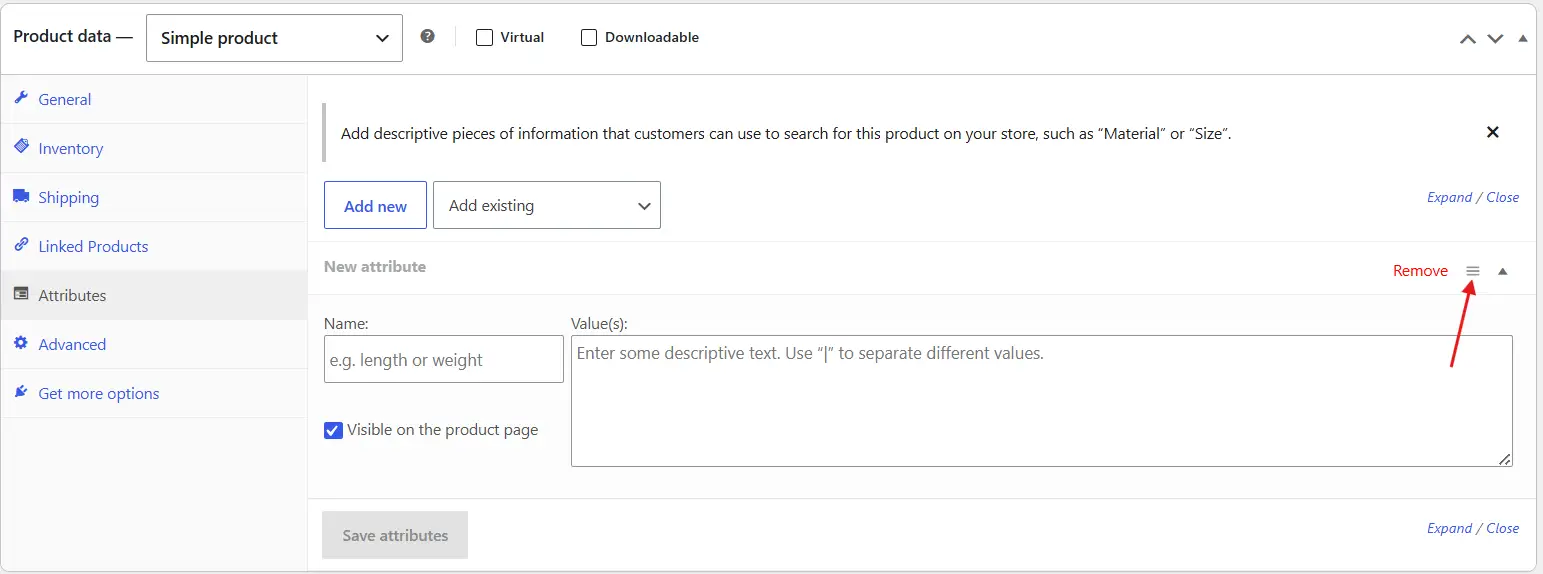Collapse the New attribute section
Viewport: 1543px width, 574px height.
[x=1503, y=271]
